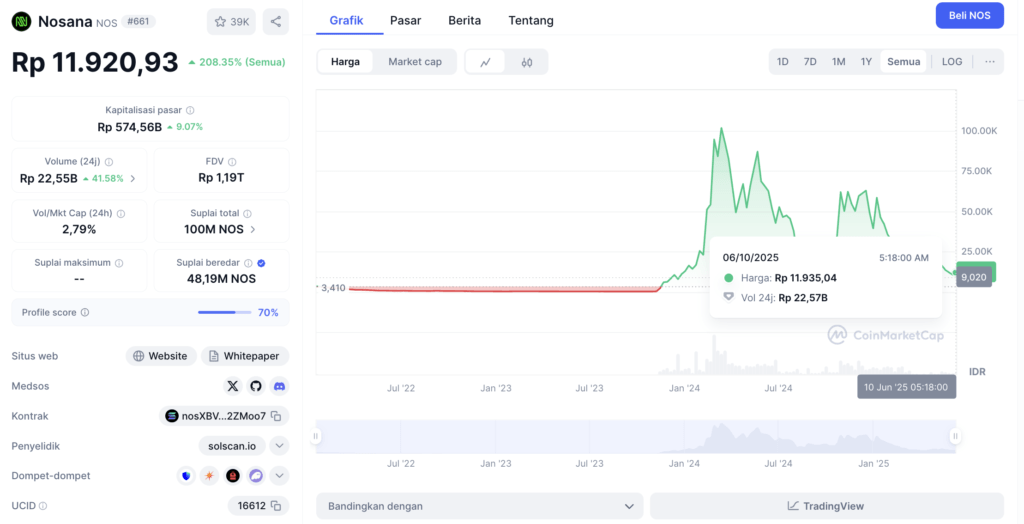This screenshot has height=524, width=1024.
Task: Click the Profile score progress bar
Action: (x=225, y=313)
